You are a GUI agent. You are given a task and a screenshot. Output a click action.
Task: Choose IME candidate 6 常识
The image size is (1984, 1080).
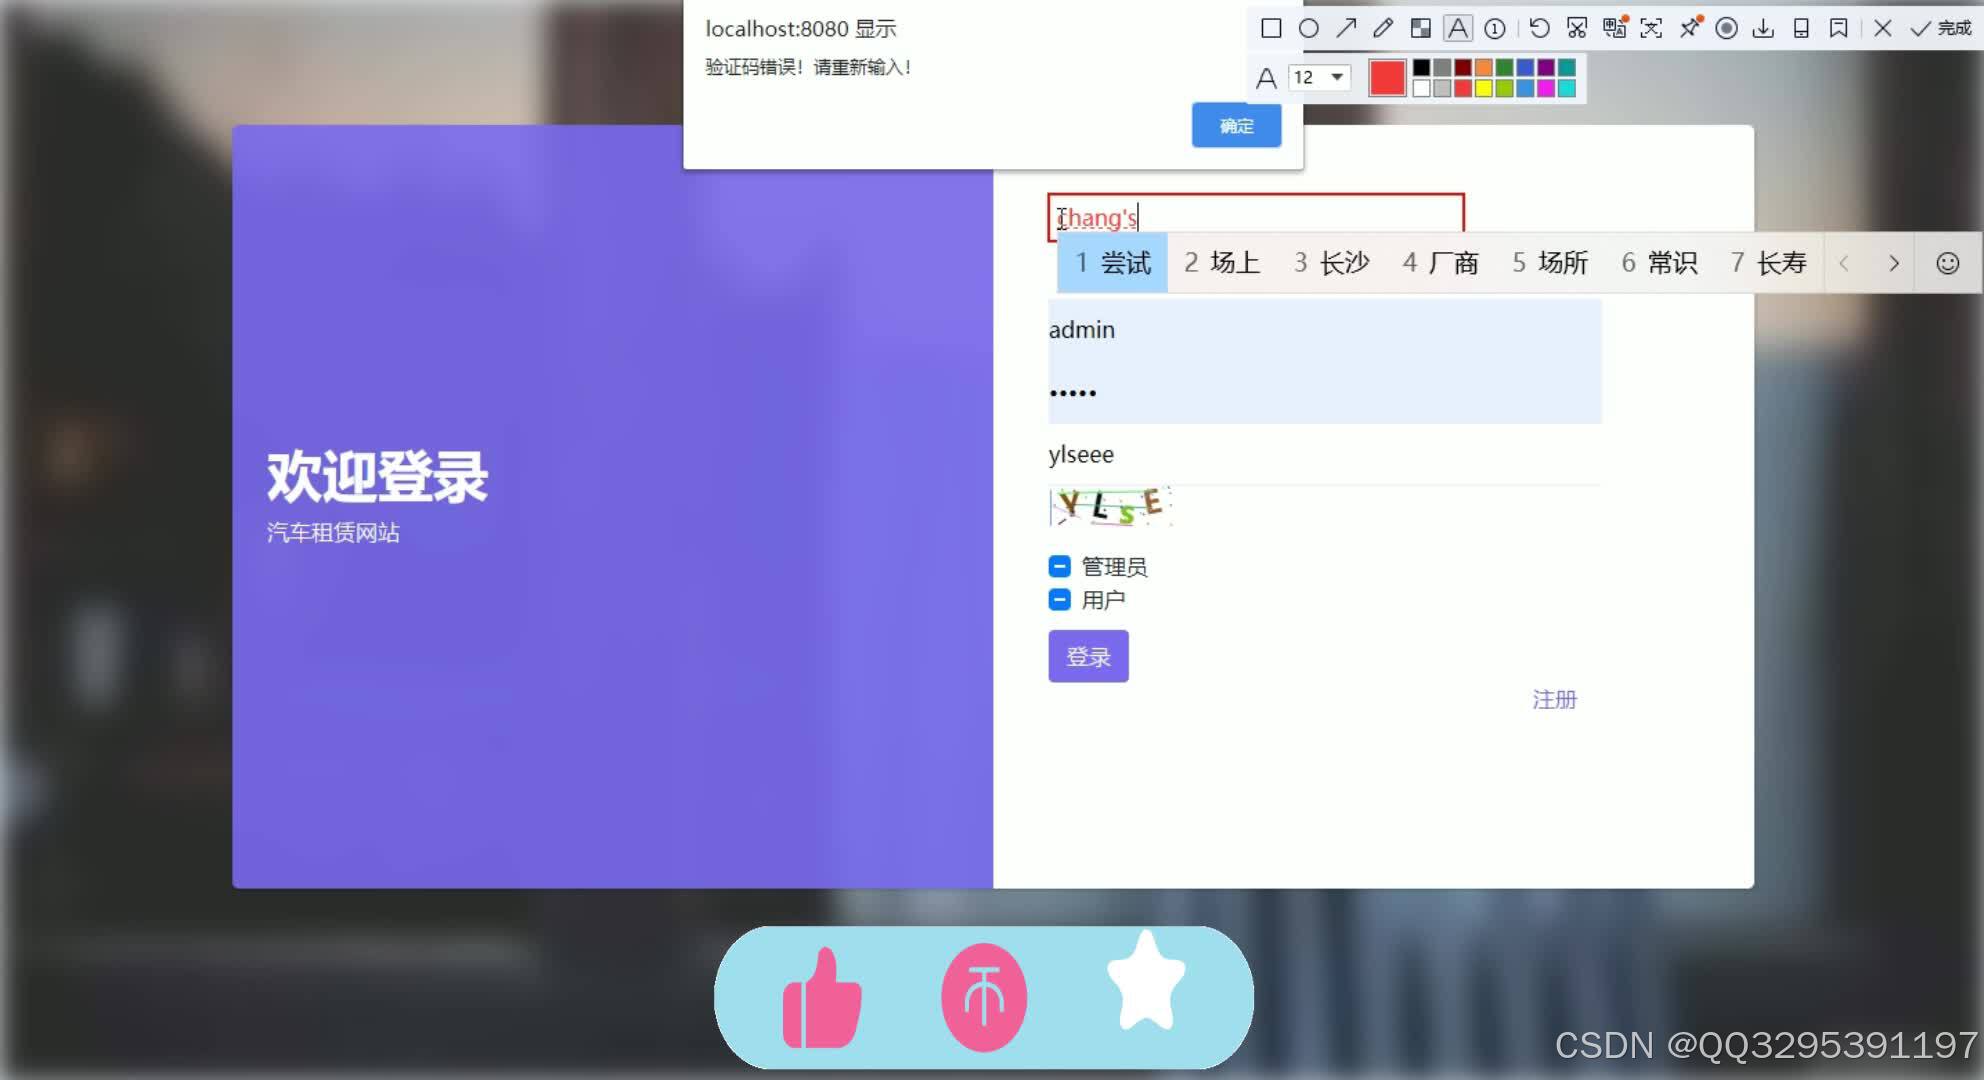click(1659, 263)
